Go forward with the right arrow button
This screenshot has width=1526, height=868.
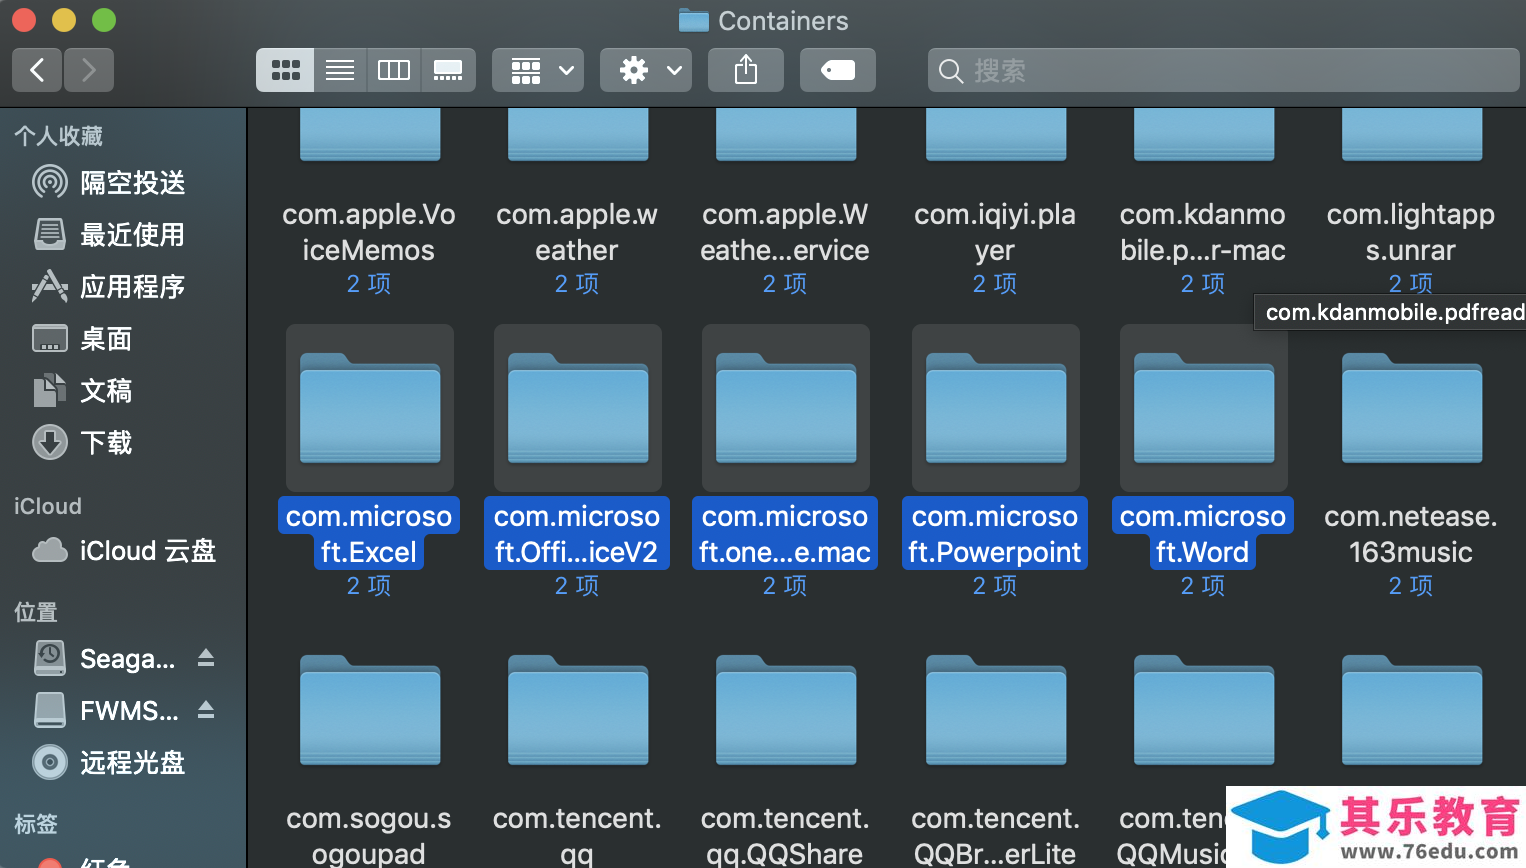pyautogui.click(x=89, y=70)
